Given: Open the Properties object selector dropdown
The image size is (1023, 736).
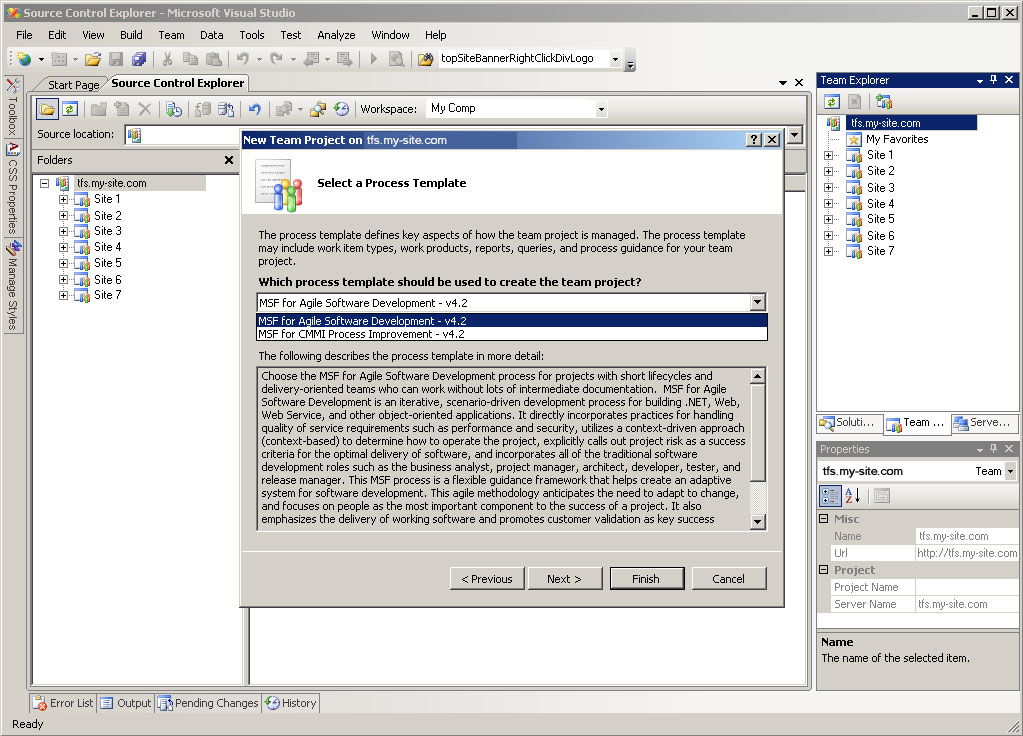Looking at the screenshot, I should pos(1011,471).
